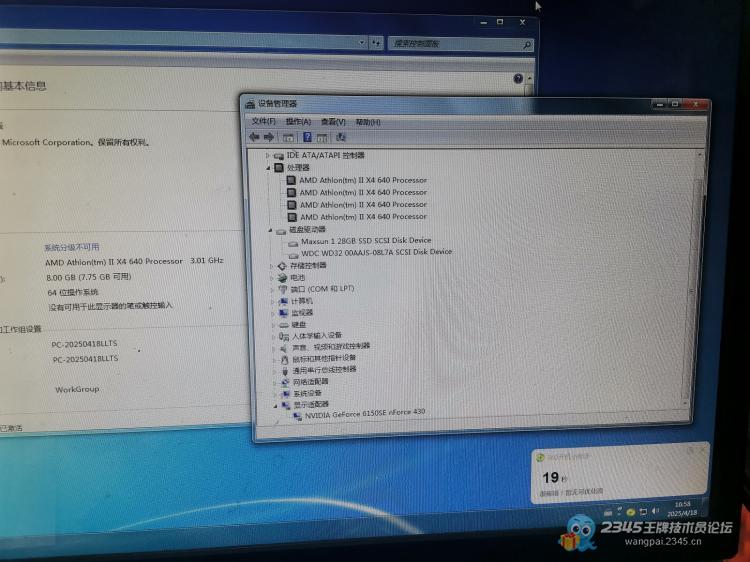Click the 网络适配器 network adapters icon

click(x=286, y=382)
